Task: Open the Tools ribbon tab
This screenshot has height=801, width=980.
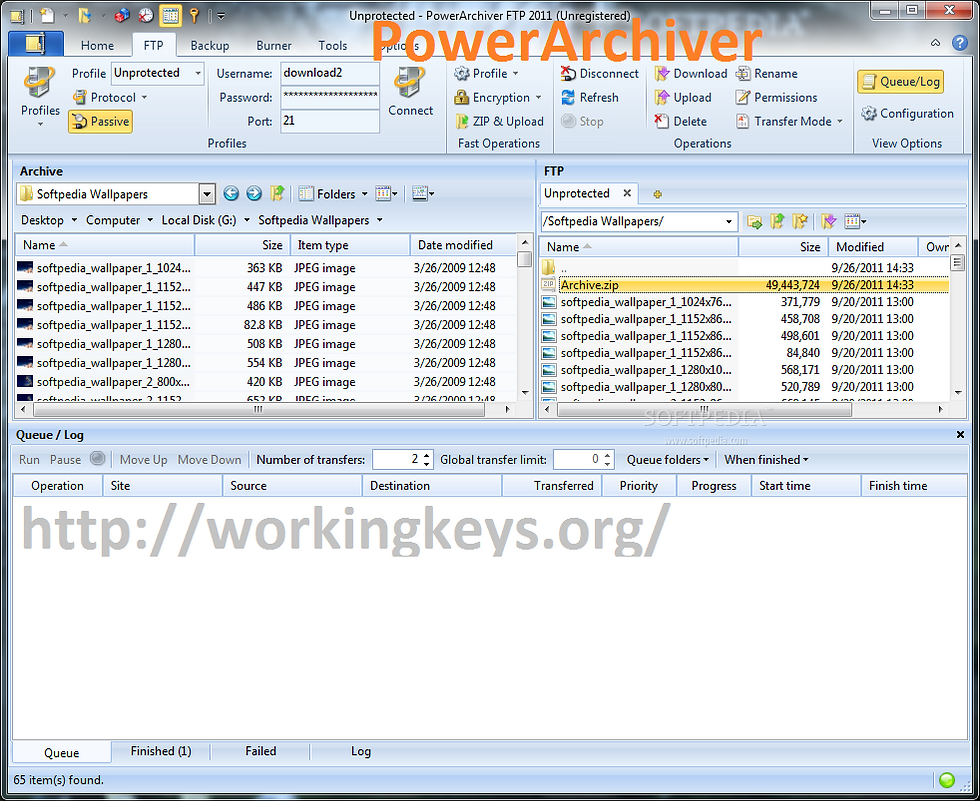Action: (x=332, y=46)
